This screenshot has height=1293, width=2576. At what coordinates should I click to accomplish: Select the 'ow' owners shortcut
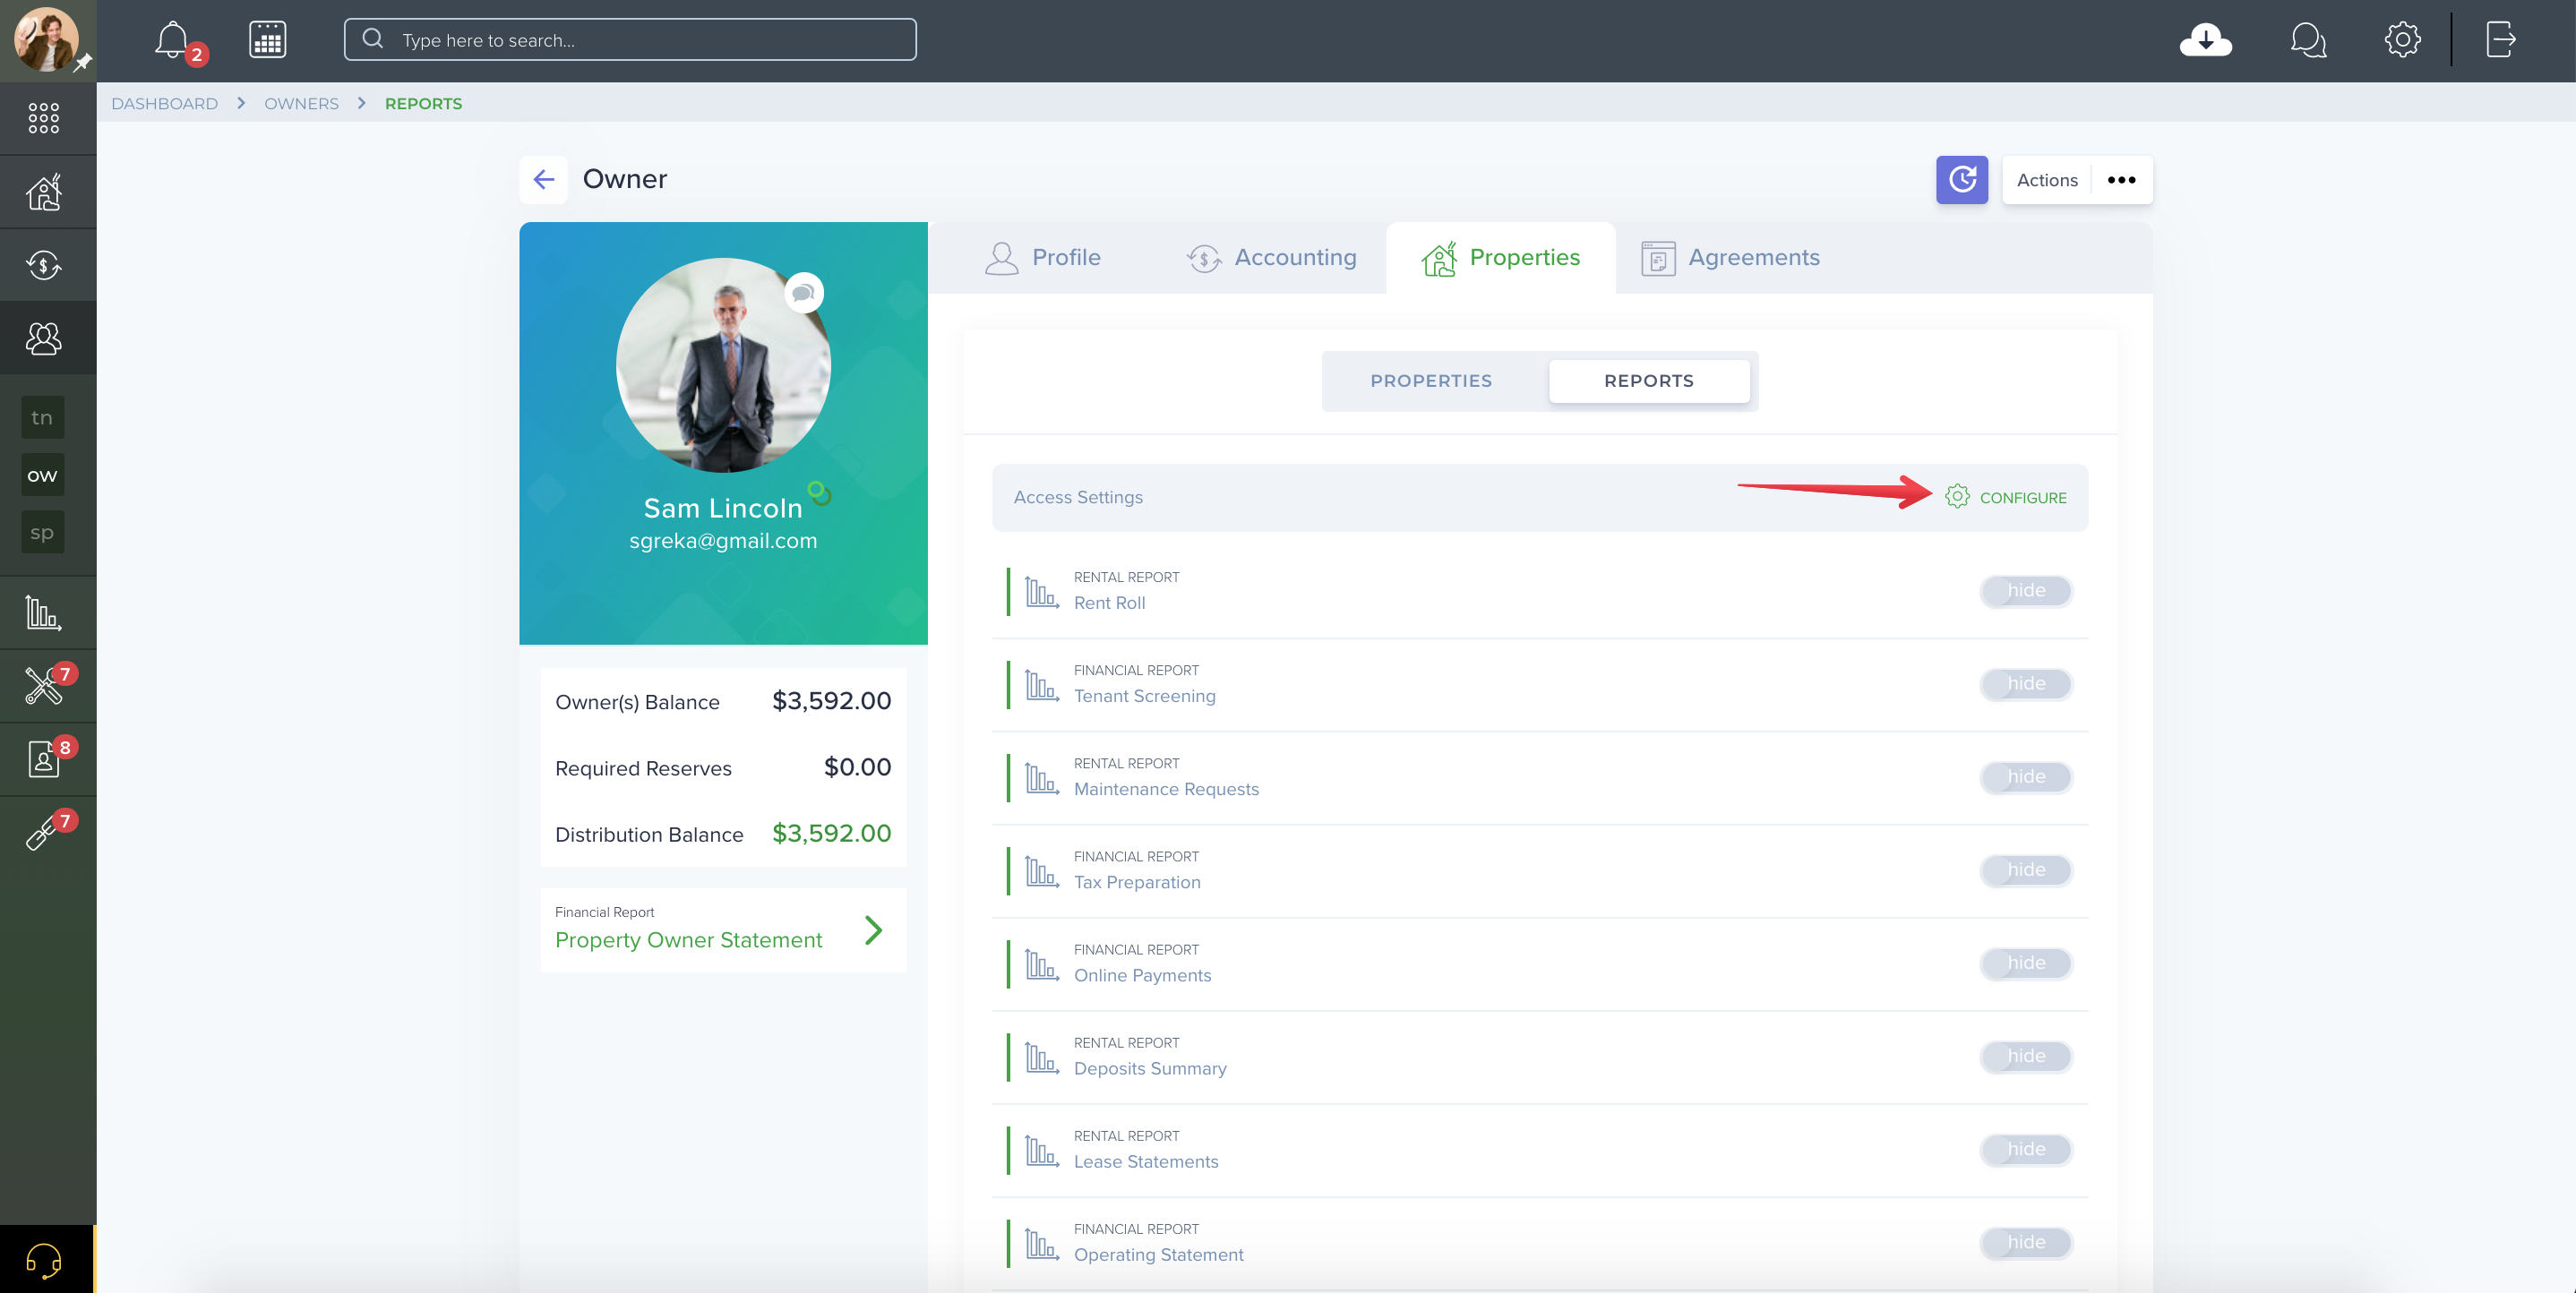point(42,475)
